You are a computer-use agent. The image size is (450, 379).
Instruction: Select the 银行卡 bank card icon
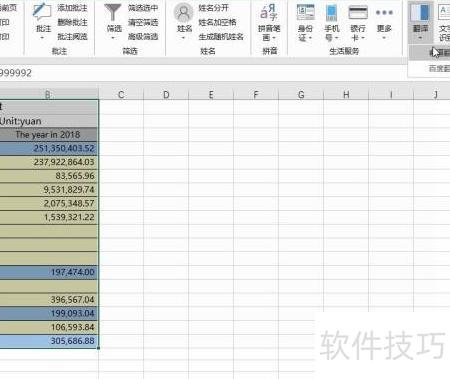(x=358, y=13)
